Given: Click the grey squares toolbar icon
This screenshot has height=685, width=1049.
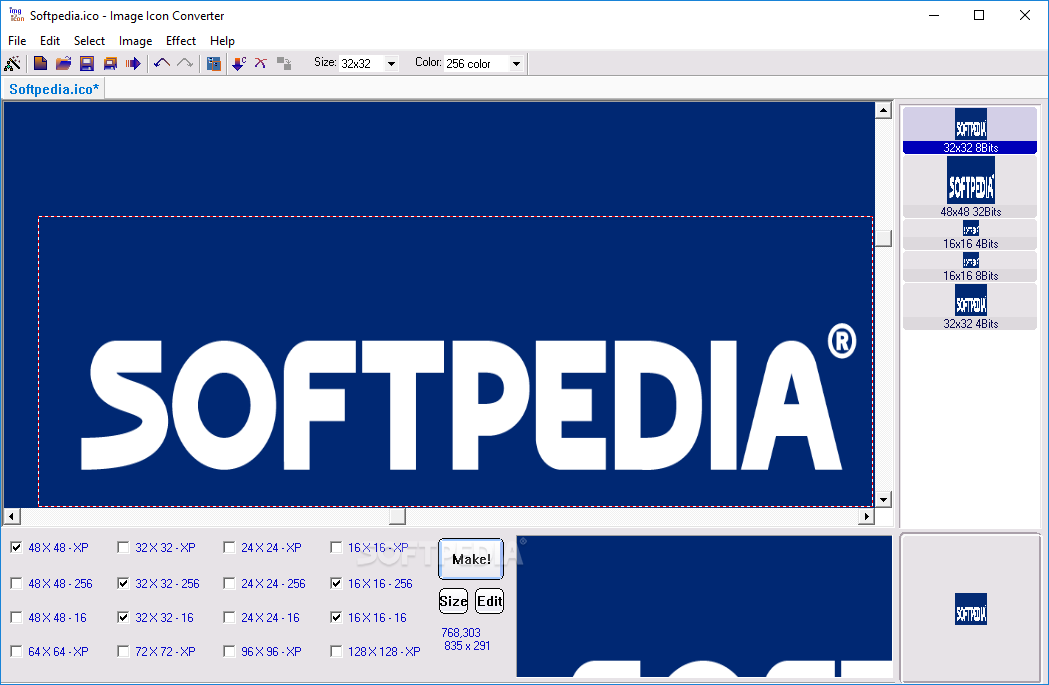Looking at the screenshot, I should (284, 64).
